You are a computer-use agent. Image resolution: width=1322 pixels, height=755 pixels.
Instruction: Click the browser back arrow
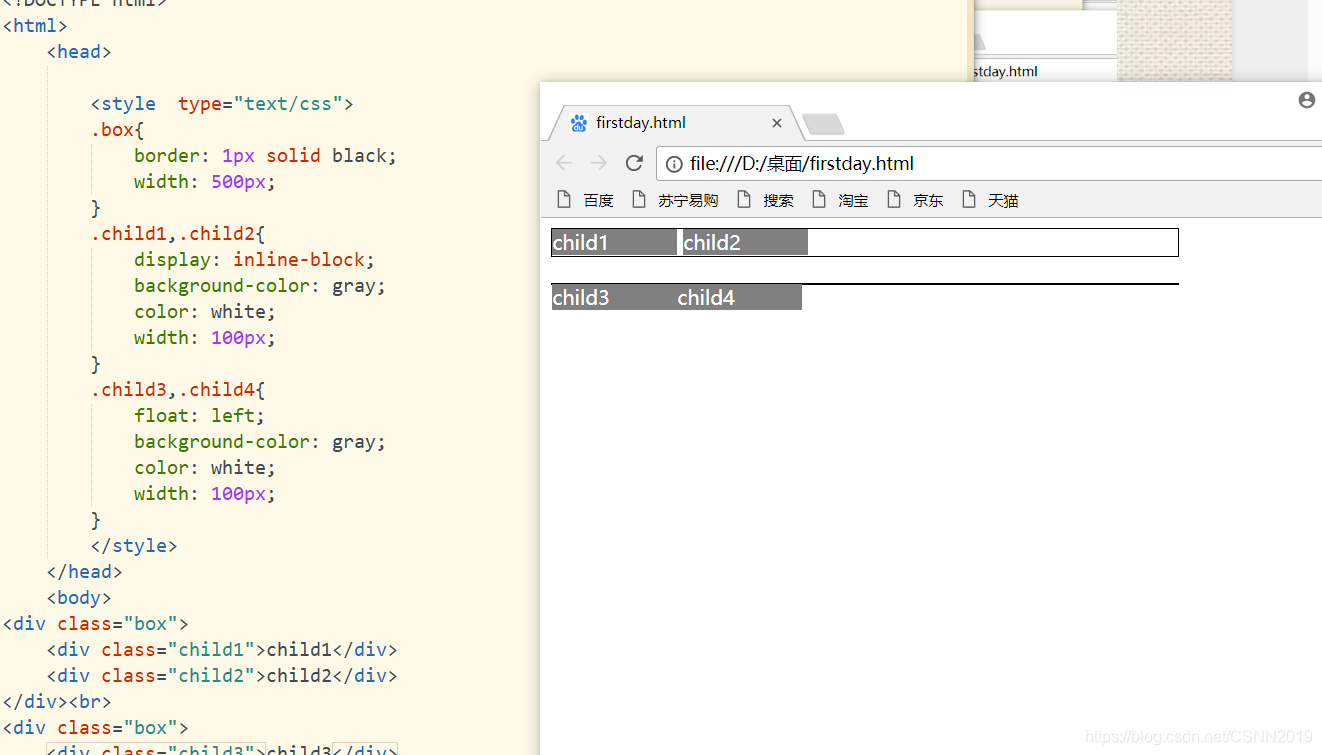(564, 163)
